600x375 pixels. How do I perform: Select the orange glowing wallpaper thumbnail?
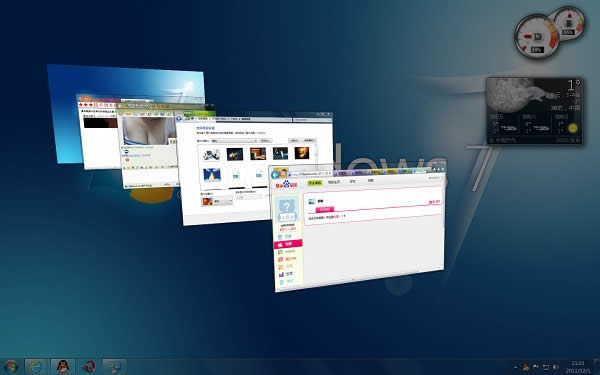point(302,153)
